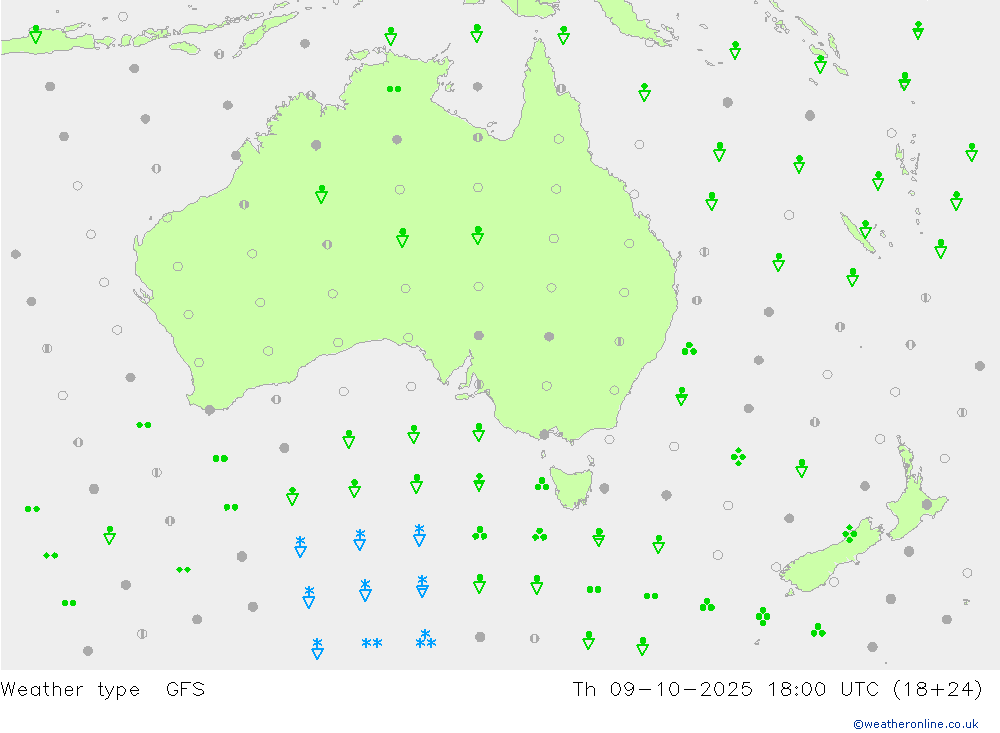Image resolution: width=1000 pixels, height=733 pixels.
Task: Click grey overcast dot on New Zealand's North Island
Action: (927, 505)
